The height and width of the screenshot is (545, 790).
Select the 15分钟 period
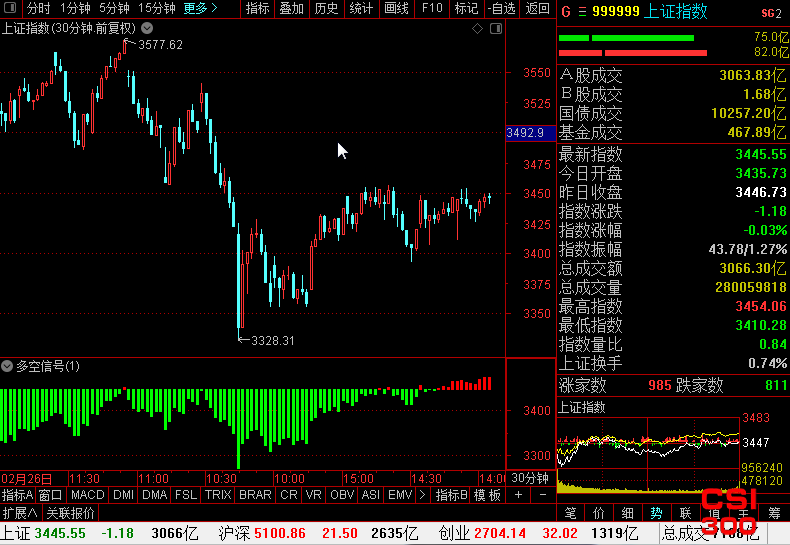point(157,8)
